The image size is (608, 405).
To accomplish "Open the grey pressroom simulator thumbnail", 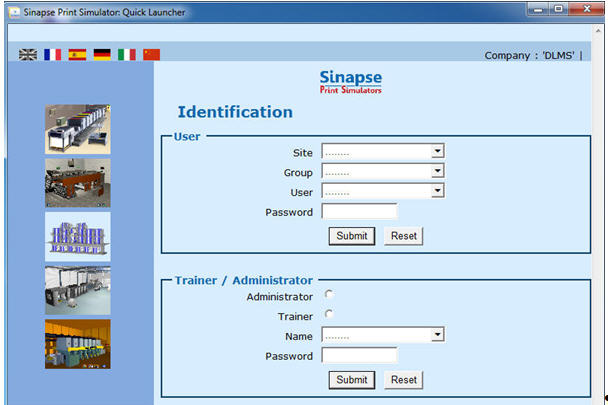I will (x=78, y=290).
